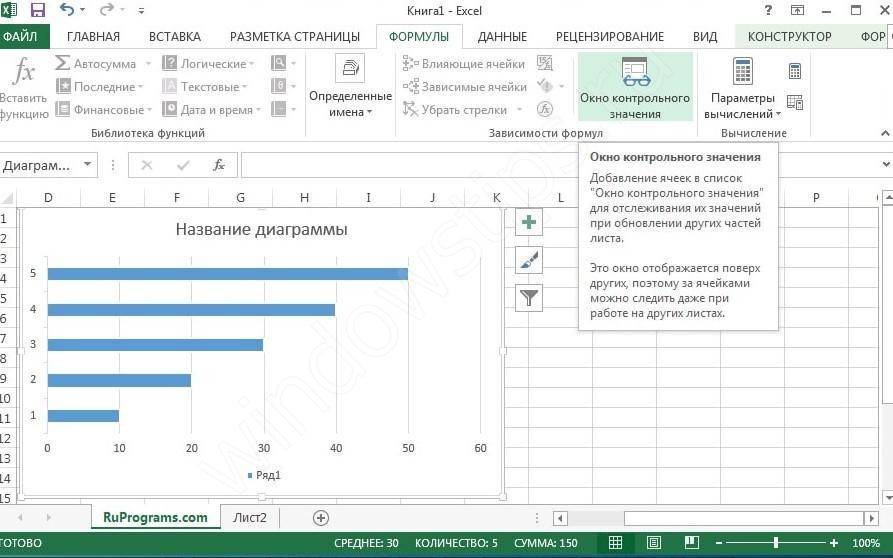The image size is (893, 558).
Task: Click the Убрать стрелки button
Action: (455, 110)
